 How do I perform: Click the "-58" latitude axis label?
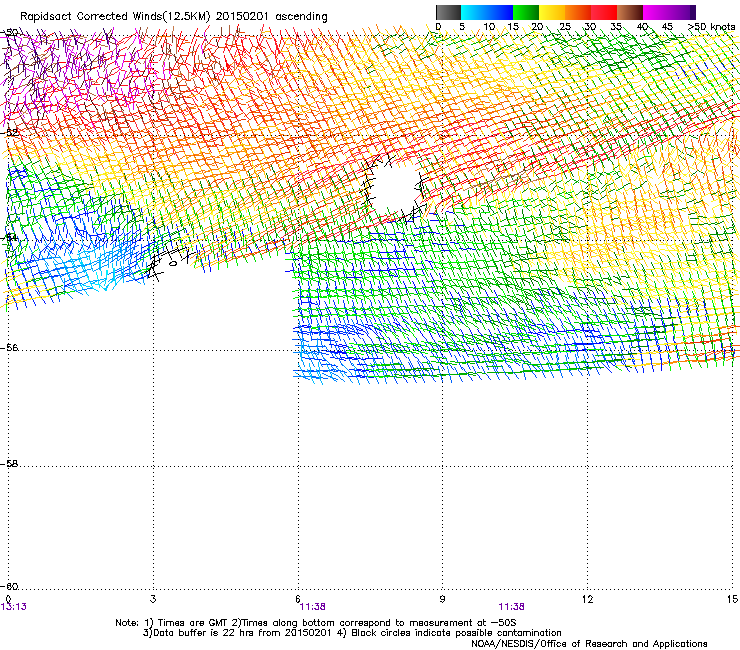(x=9, y=464)
